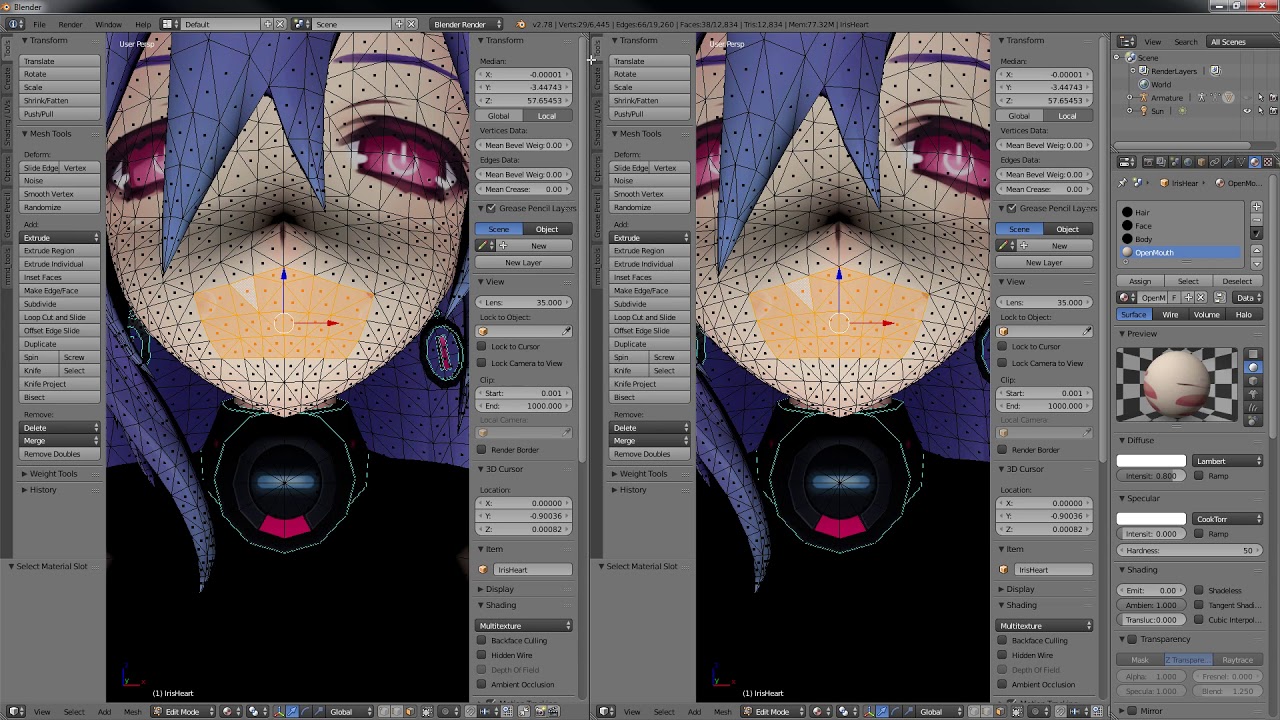The width and height of the screenshot is (1280, 720).
Task: Switch material type to Wire tab
Action: (1170, 315)
